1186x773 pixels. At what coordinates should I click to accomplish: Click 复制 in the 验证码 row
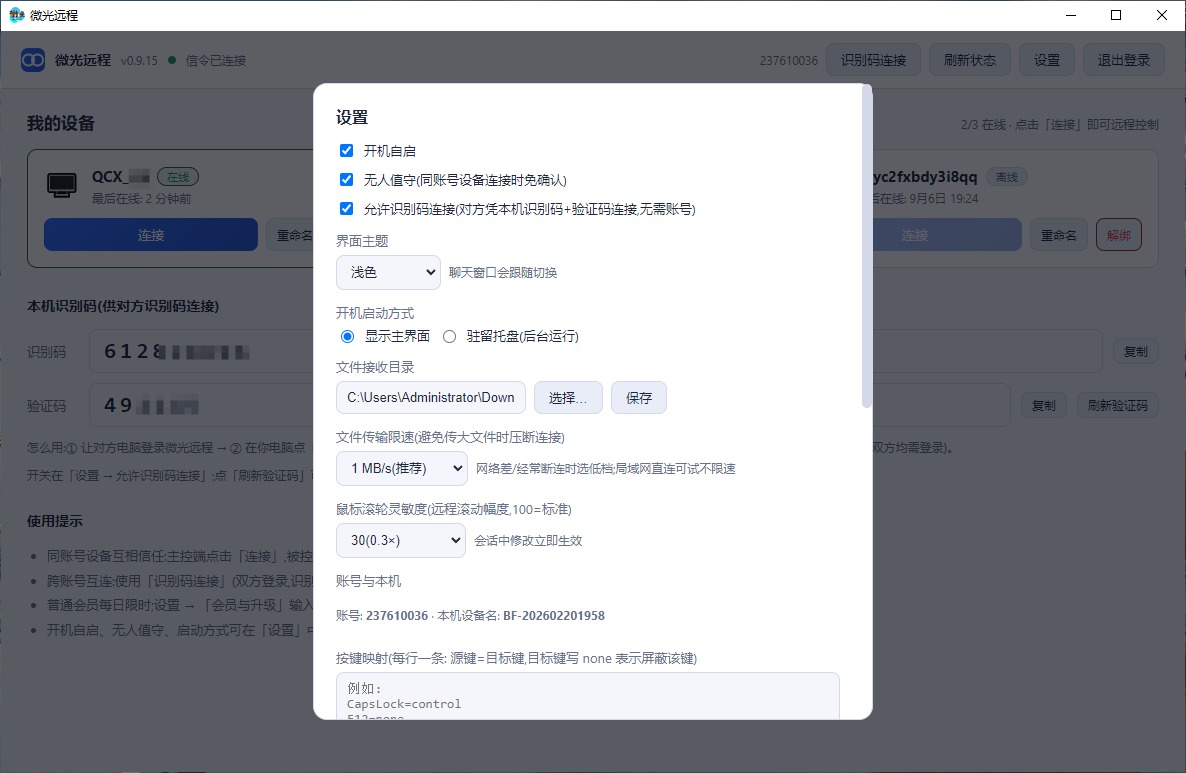click(1044, 405)
